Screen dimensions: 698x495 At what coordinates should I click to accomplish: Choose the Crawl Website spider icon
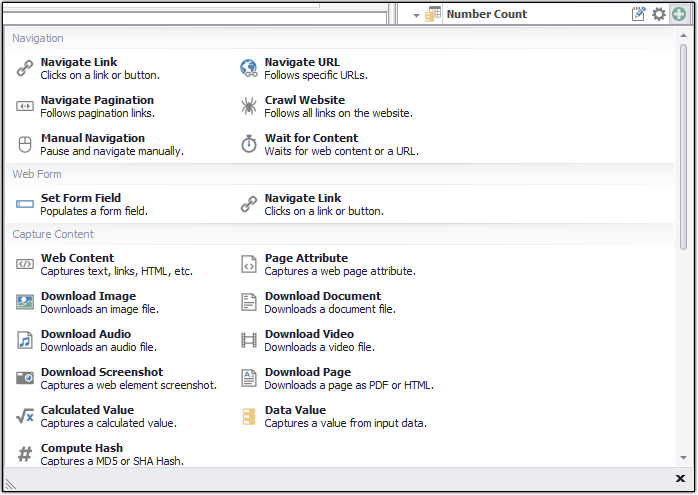249,106
